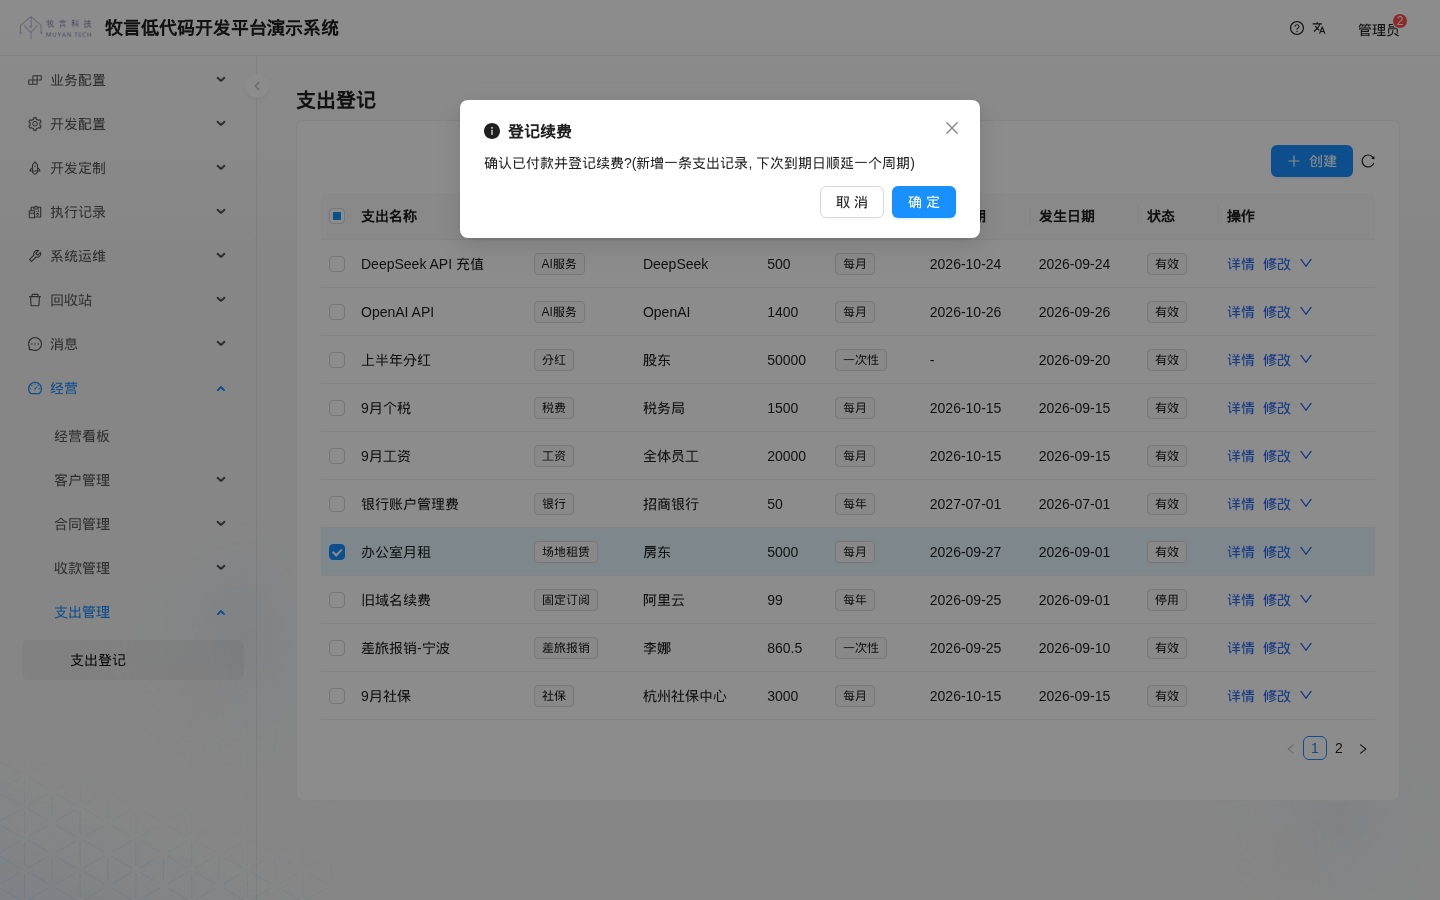
Task: Click the 消息 chat bubble icon
Action: click(35, 344)
